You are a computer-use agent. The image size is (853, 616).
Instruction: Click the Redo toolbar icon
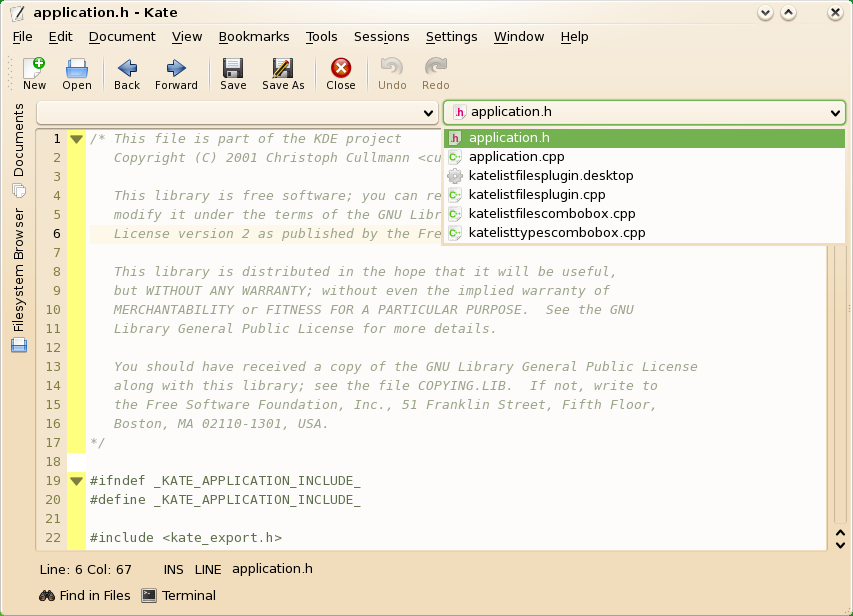point(436,73)
